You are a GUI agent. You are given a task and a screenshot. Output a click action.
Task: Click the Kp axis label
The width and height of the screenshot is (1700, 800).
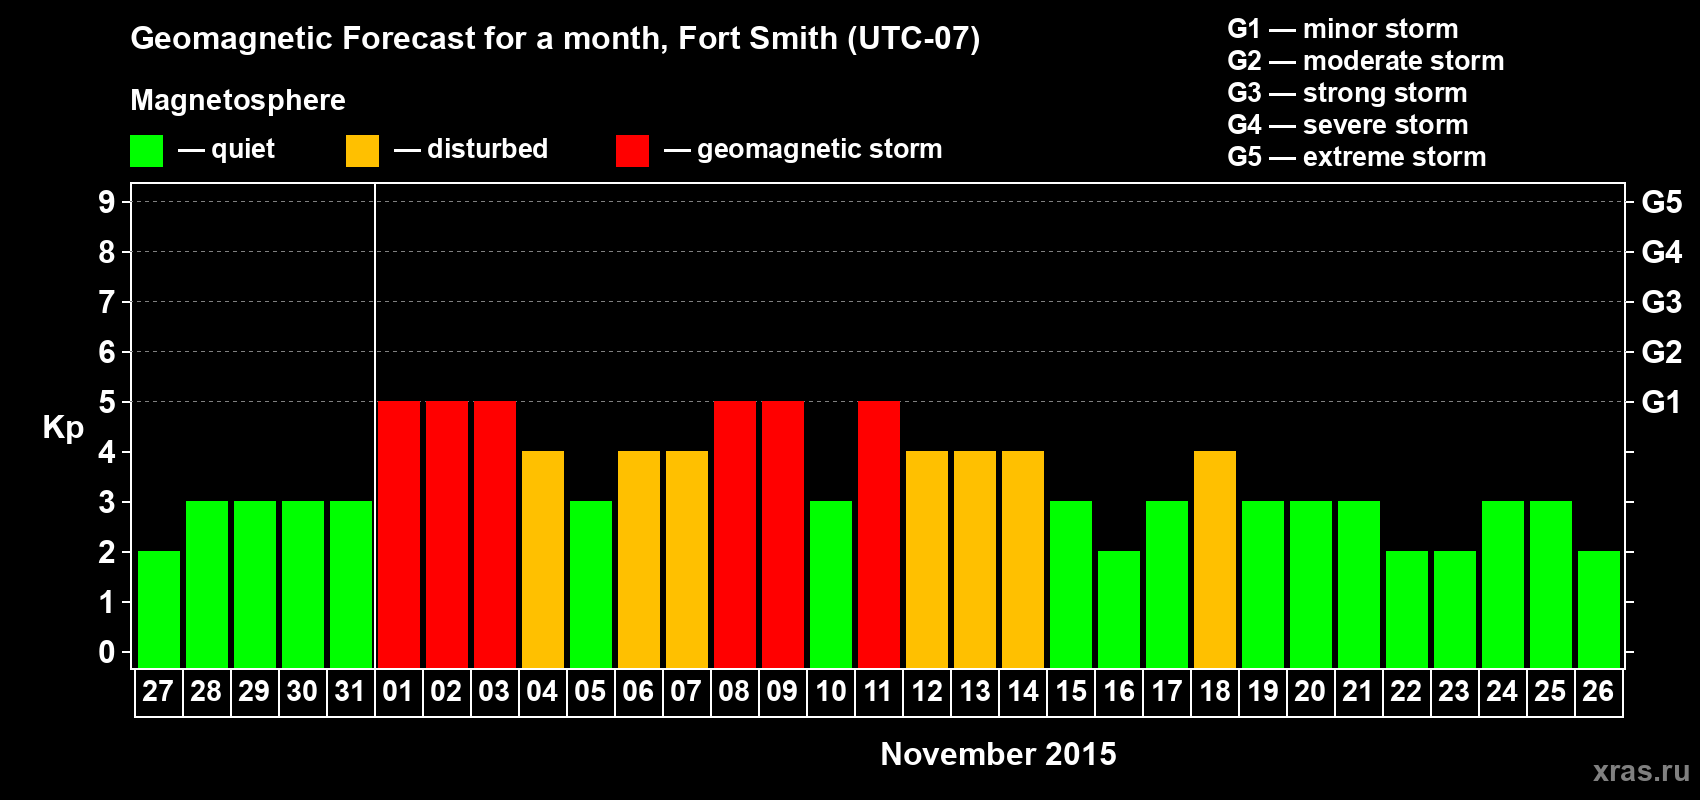click(x=63, y=428)
